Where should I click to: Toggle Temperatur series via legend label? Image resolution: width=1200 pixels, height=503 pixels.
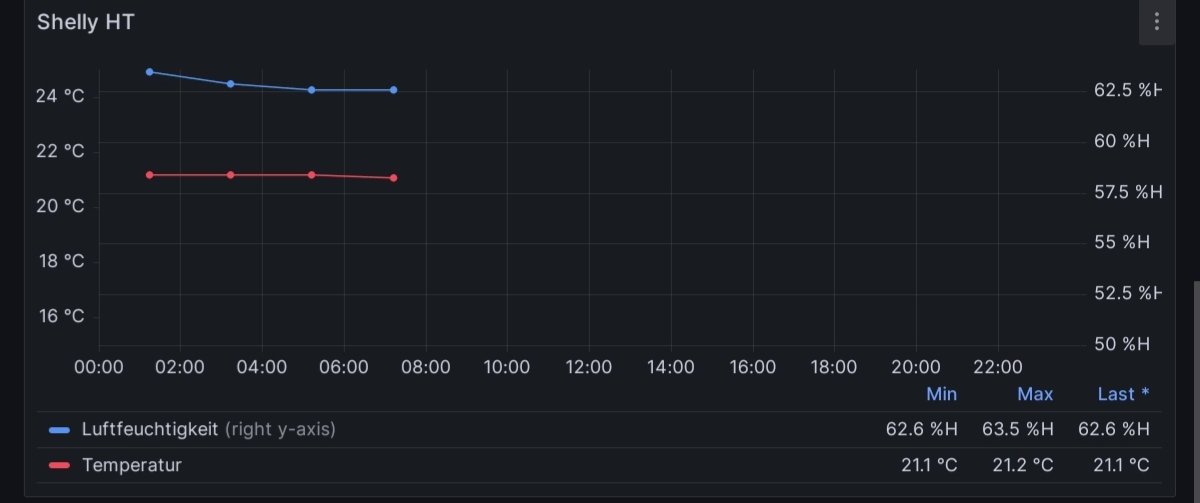point(132,465)
